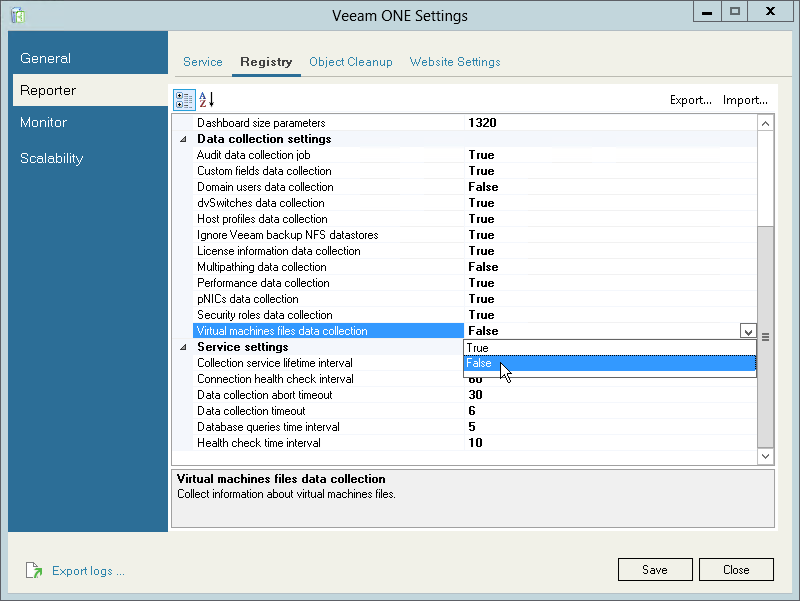800x601 pixels.
Task: Click the Export logs icon
Action: 34,570
